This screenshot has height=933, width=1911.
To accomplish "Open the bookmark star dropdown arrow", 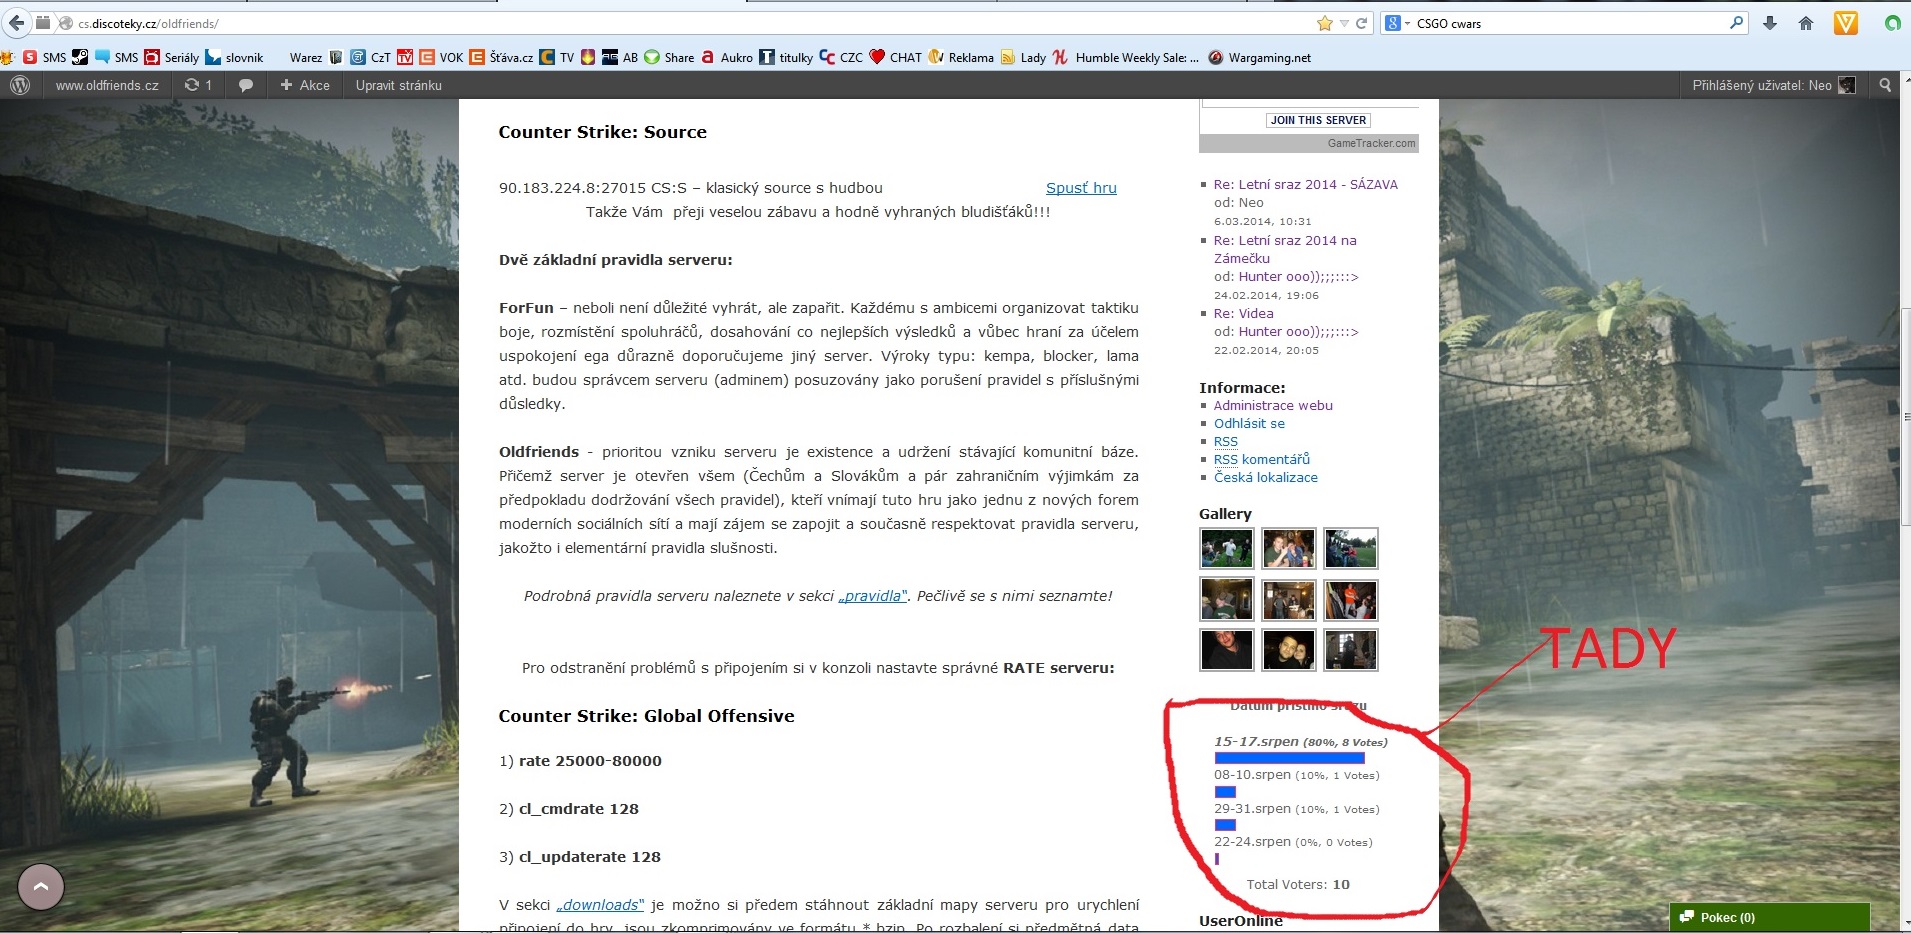I will [1344, 23].
